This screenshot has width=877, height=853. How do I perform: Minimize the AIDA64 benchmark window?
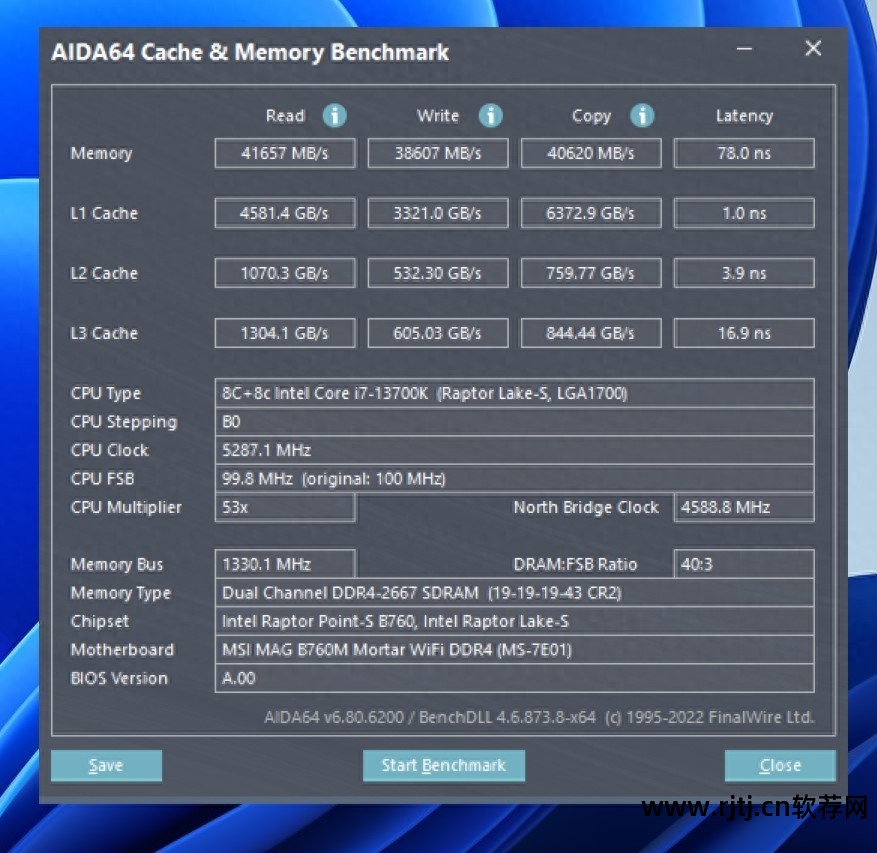[x=744, y=49]
